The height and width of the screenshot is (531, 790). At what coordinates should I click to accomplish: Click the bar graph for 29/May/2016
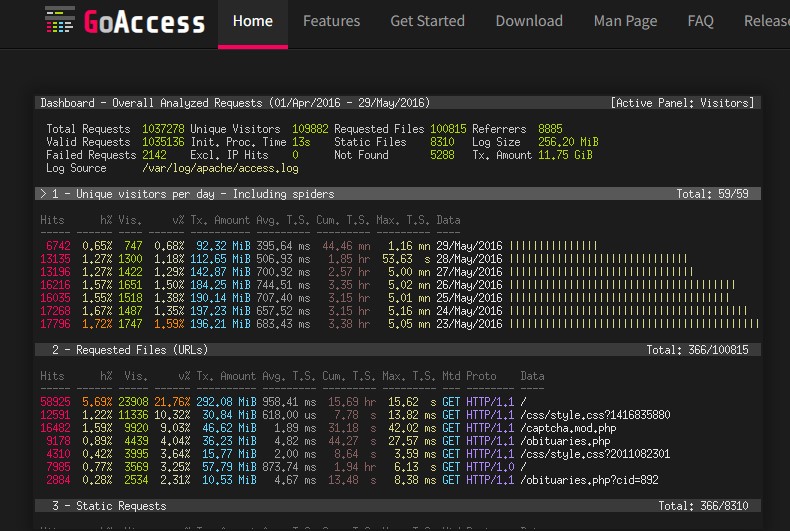(553, 246)
